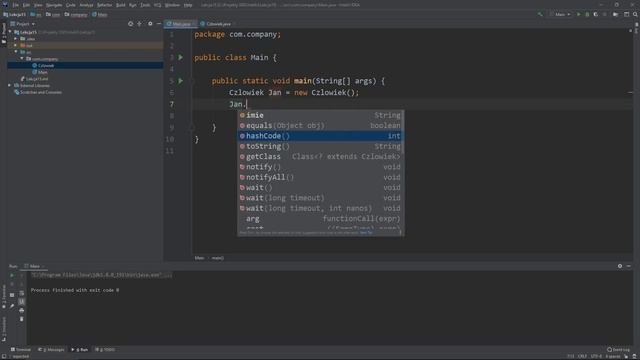Open the Run tool window tab
640x360 pixels.
point(80,349)
